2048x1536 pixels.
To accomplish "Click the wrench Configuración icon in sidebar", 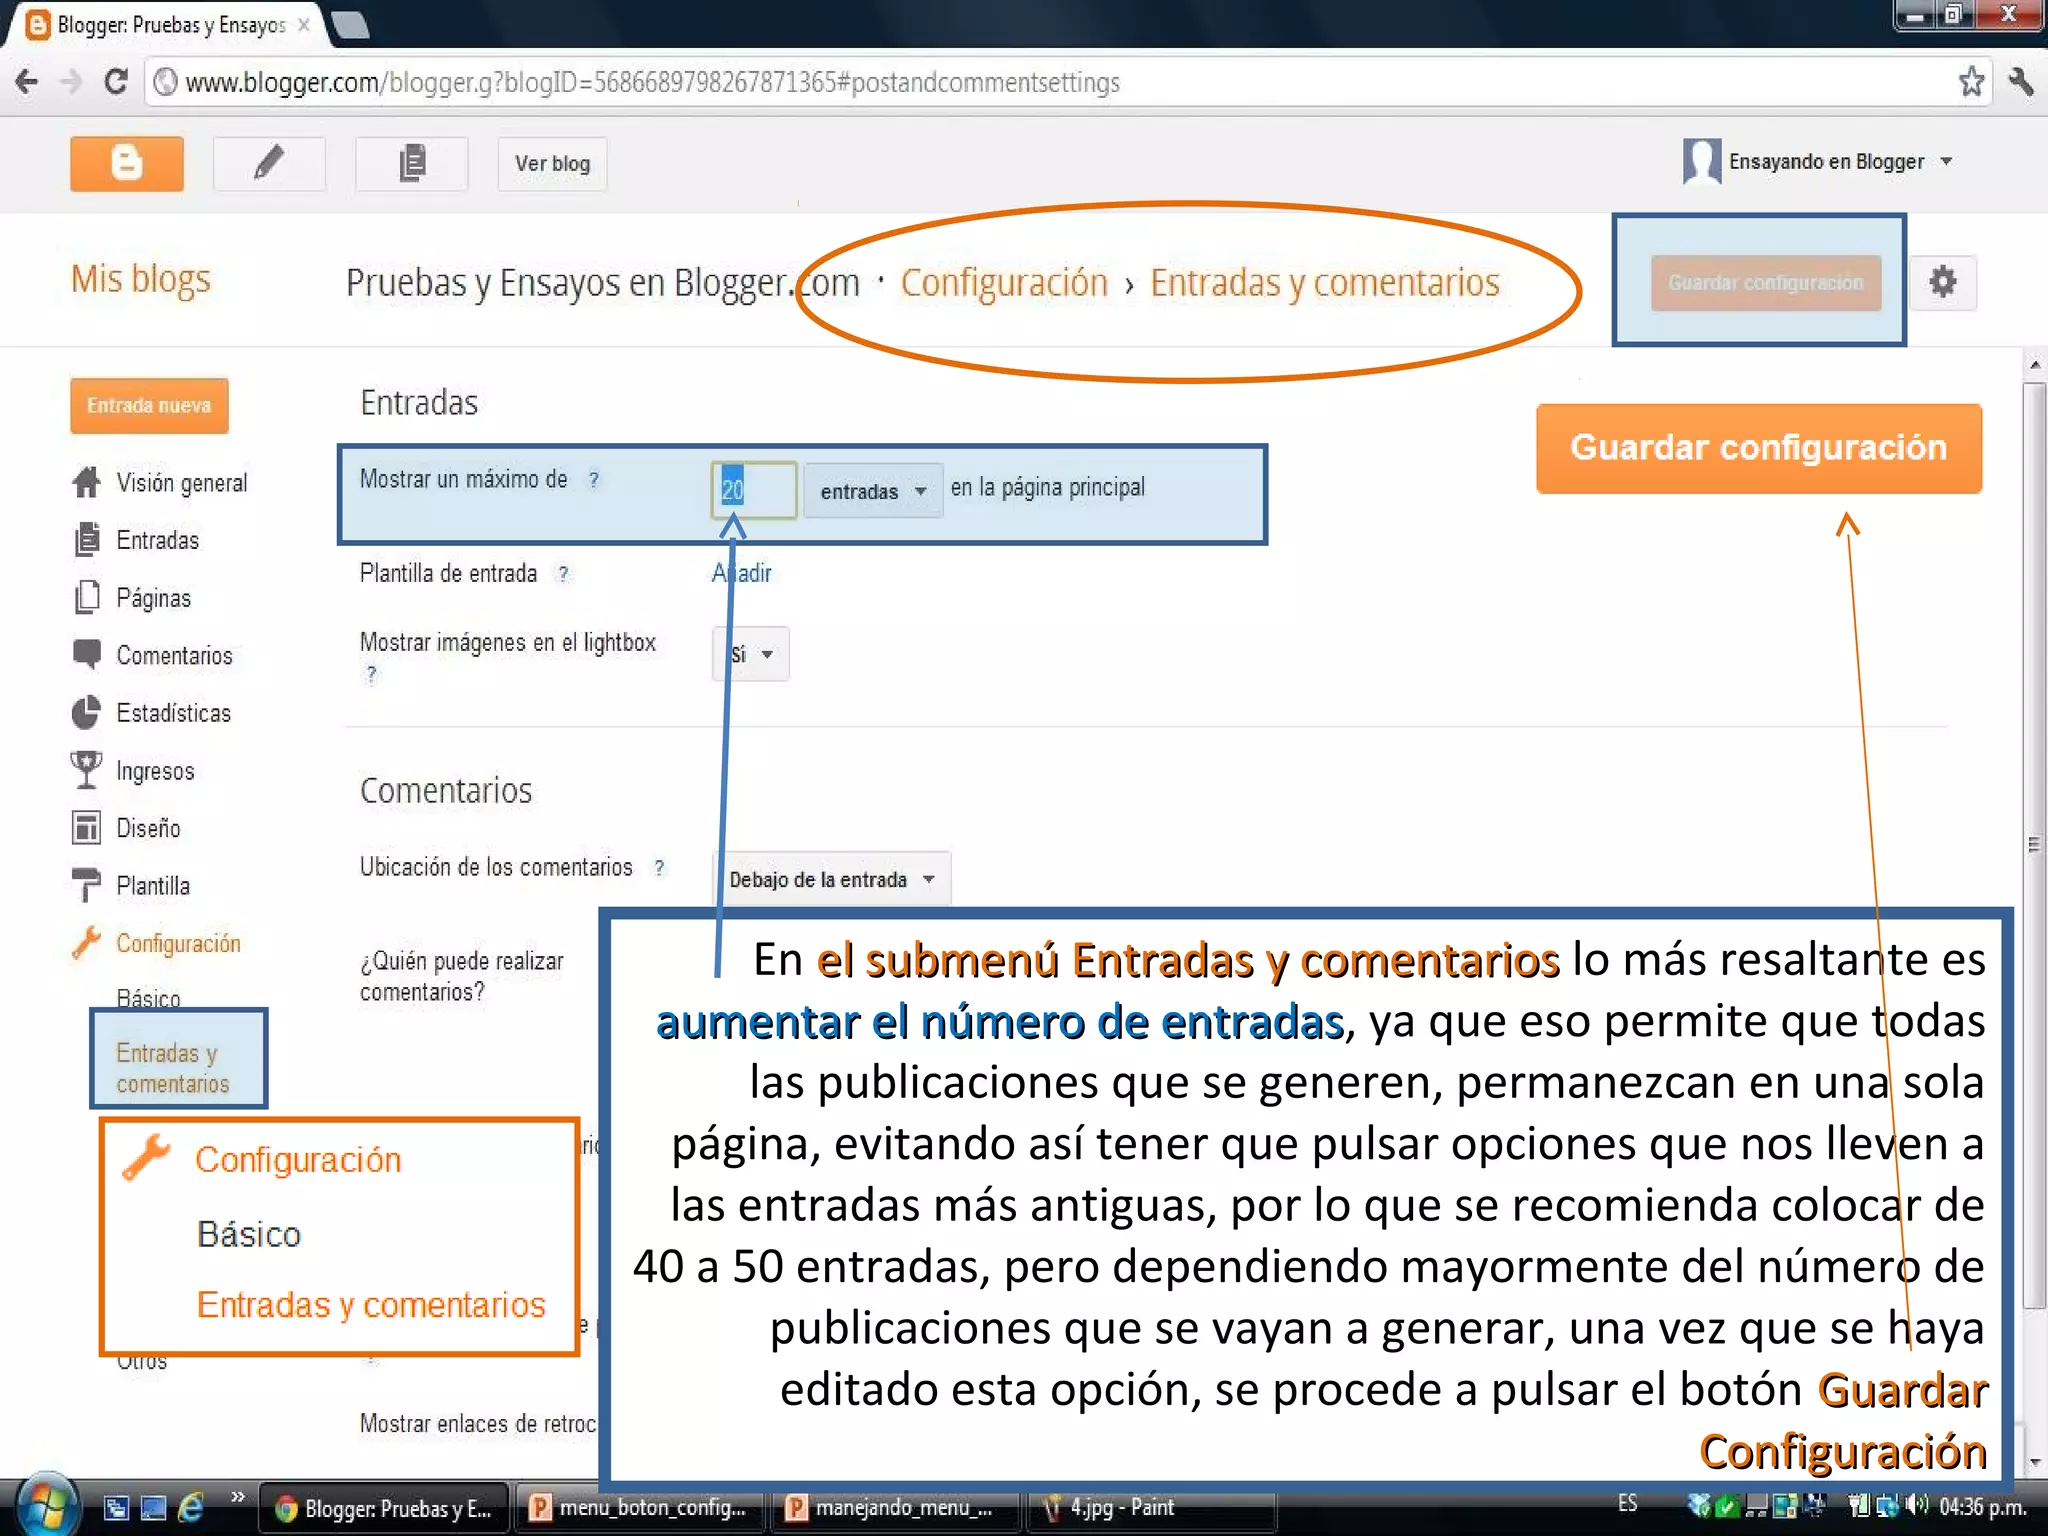I will [x=87, y=942].
